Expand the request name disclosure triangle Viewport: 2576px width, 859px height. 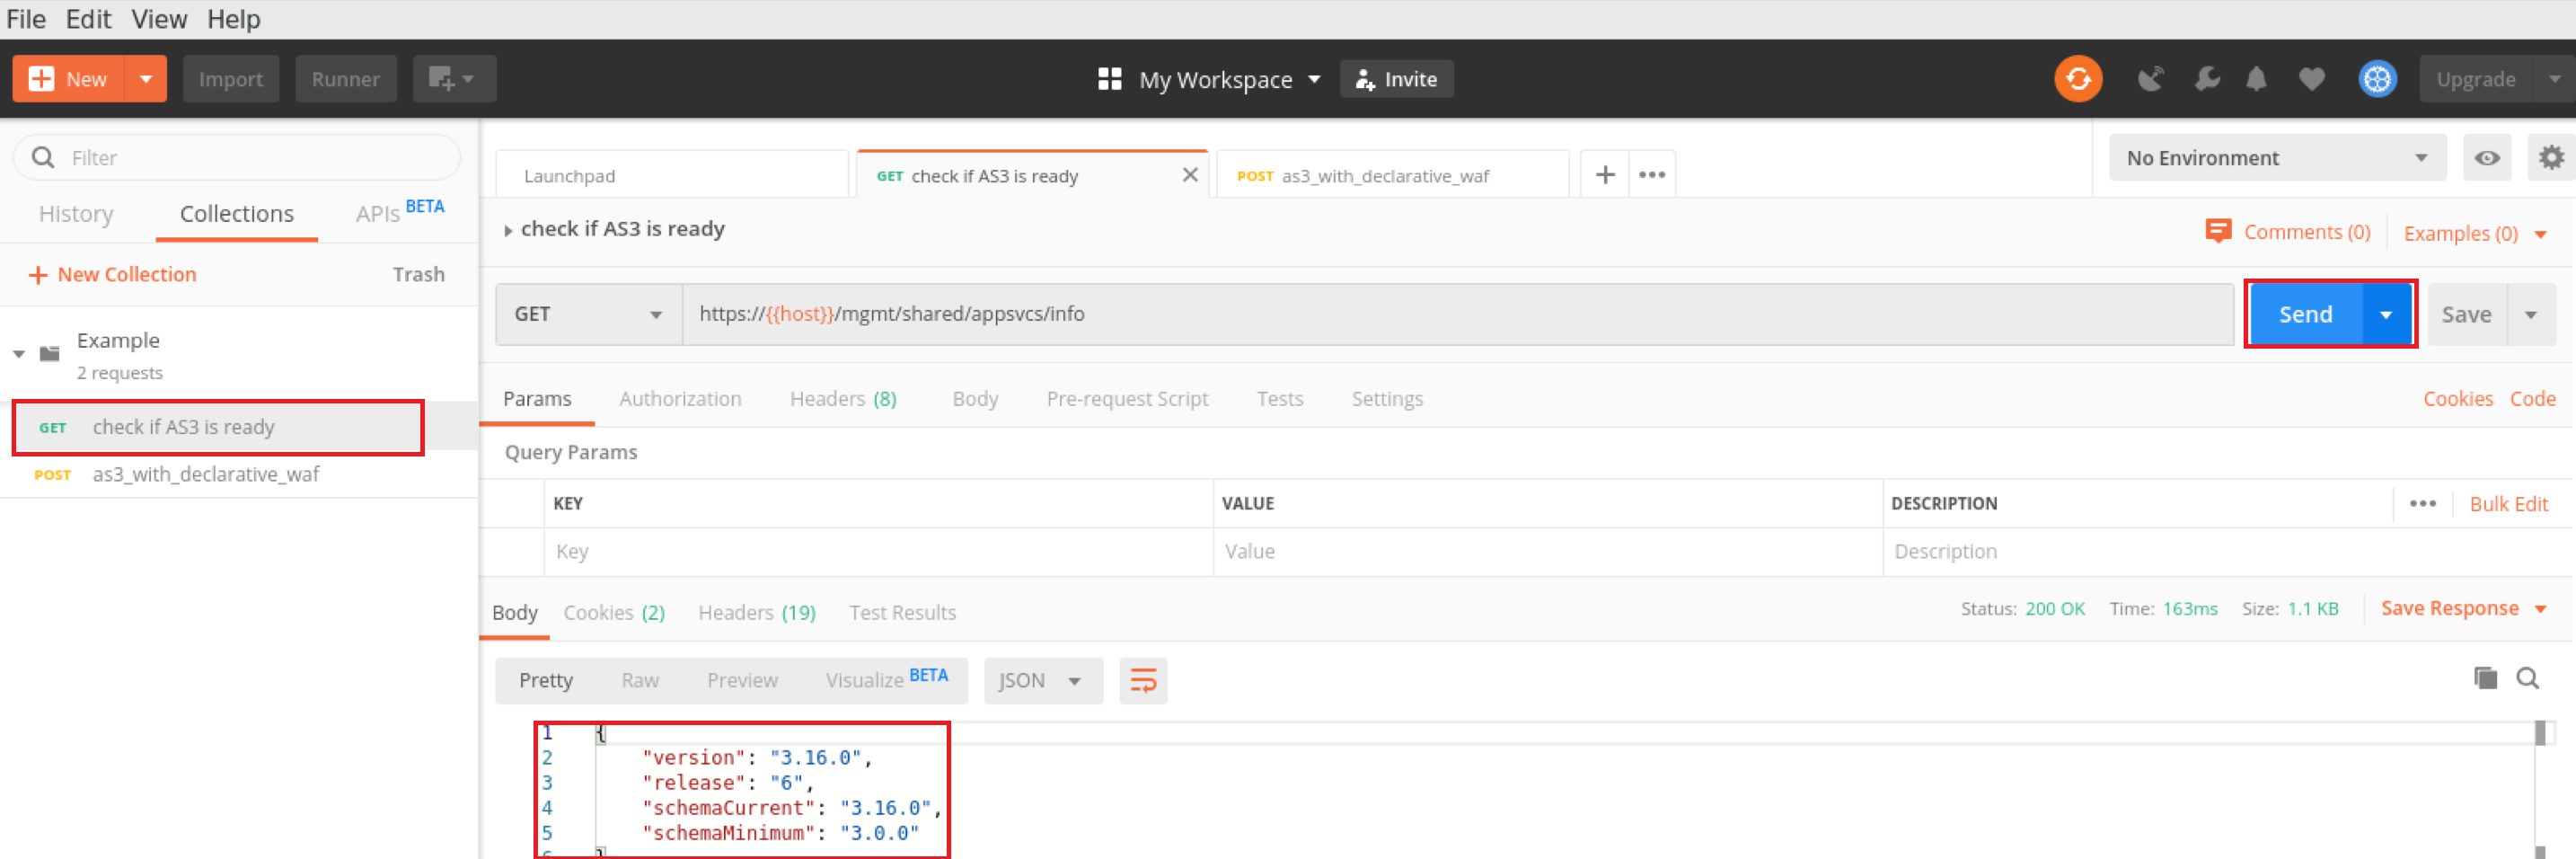508,231
